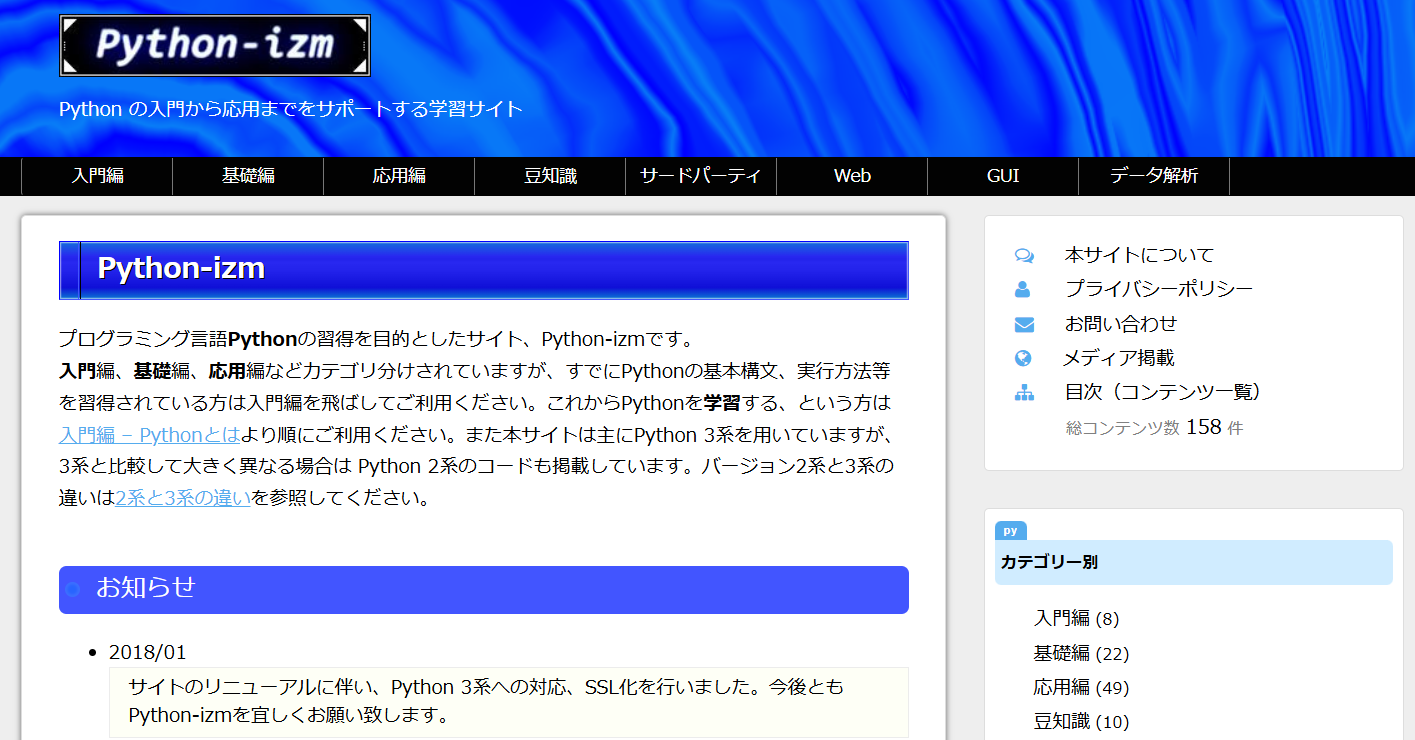The image size is (1415, 740).
Task: Click the sitemap icon beside 目次
Action: [x=1024, y=392]
